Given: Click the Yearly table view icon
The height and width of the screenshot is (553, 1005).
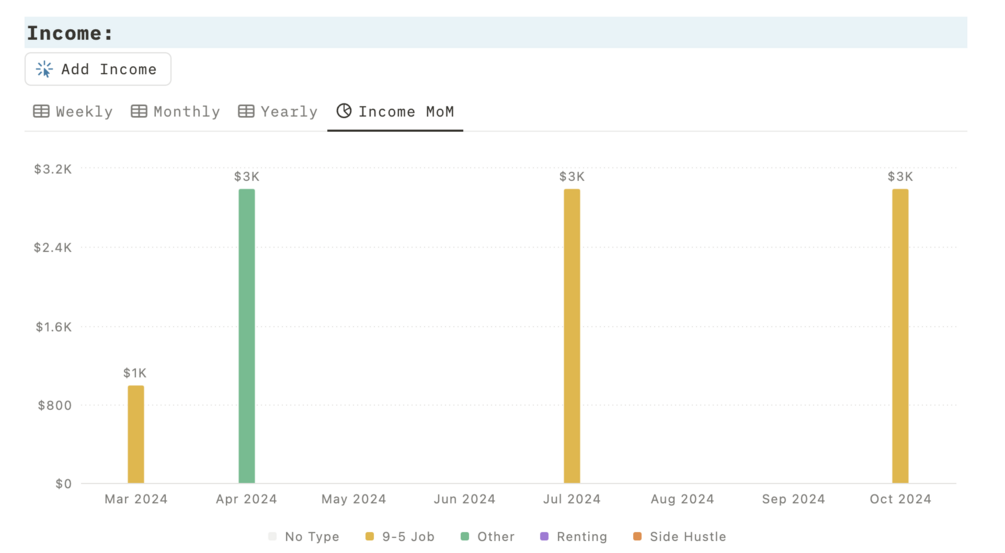Looking at the screenshot, I should click(x=246, y=111).
